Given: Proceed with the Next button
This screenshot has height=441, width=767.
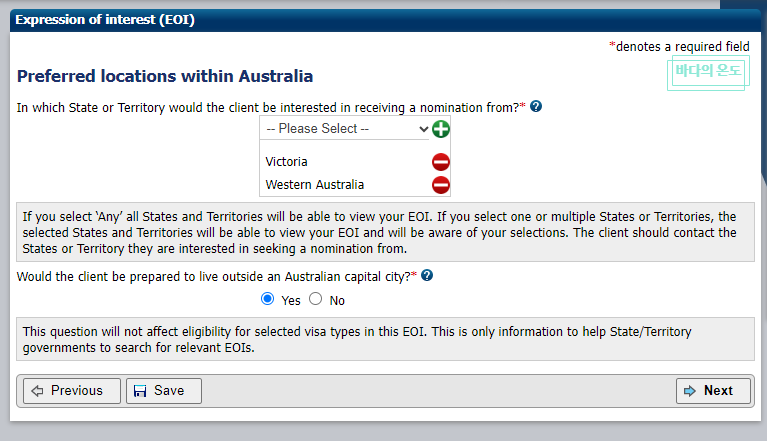Looking at the screenshot, I should click(713, 391).
